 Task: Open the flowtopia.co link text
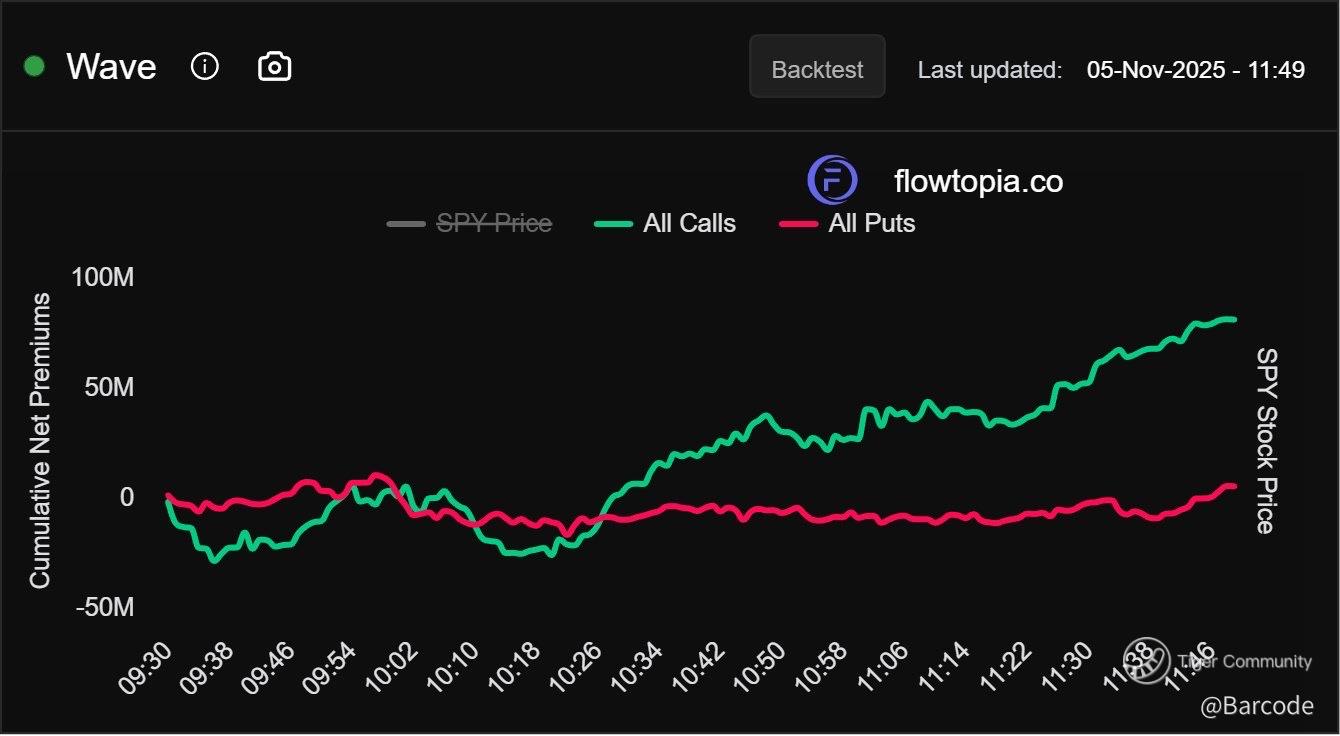point(978,182)
